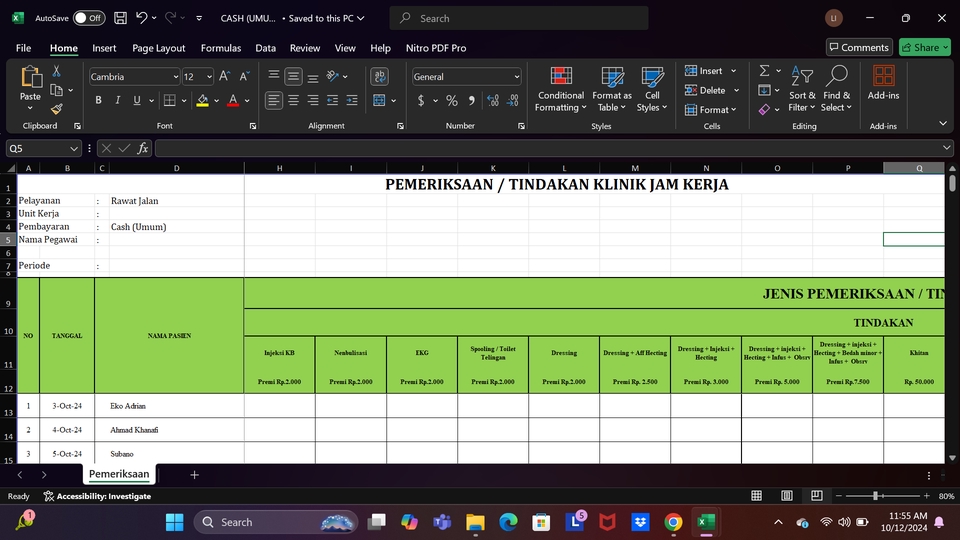Click the Format Painter brush icon
960x540 pixels.
click(x=57, y=109)
